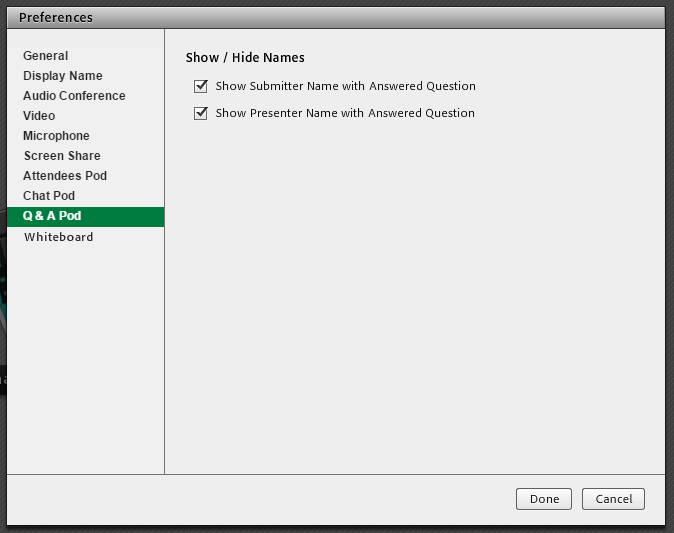Cancel the Preferences dialog
This screenshot has width=674, height=533.
(x=614, y=499)
